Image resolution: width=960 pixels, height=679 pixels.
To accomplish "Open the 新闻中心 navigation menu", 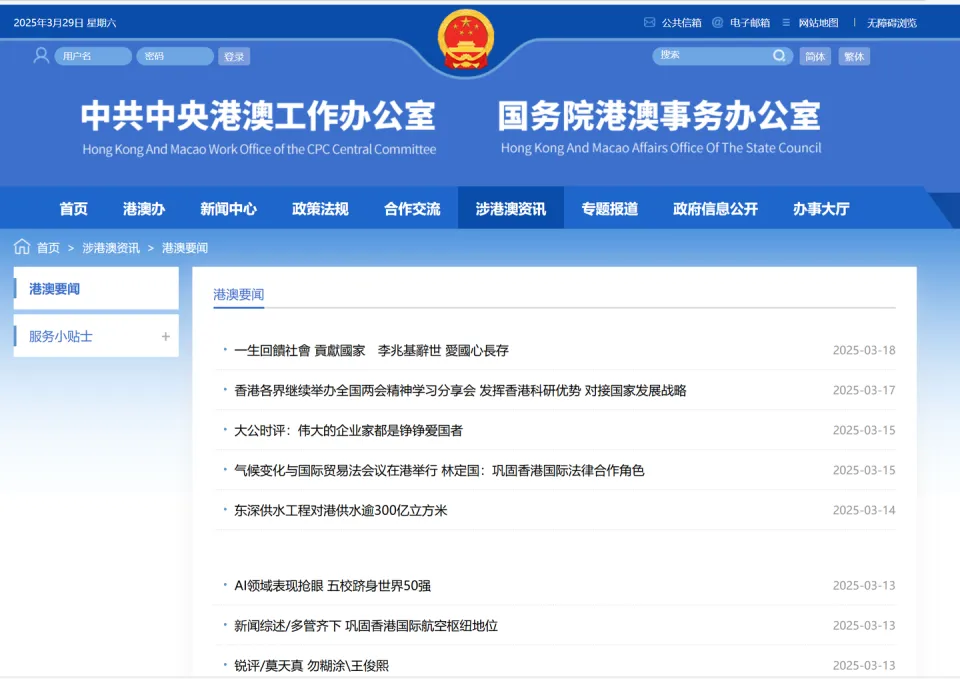I will tap(228, 209).
